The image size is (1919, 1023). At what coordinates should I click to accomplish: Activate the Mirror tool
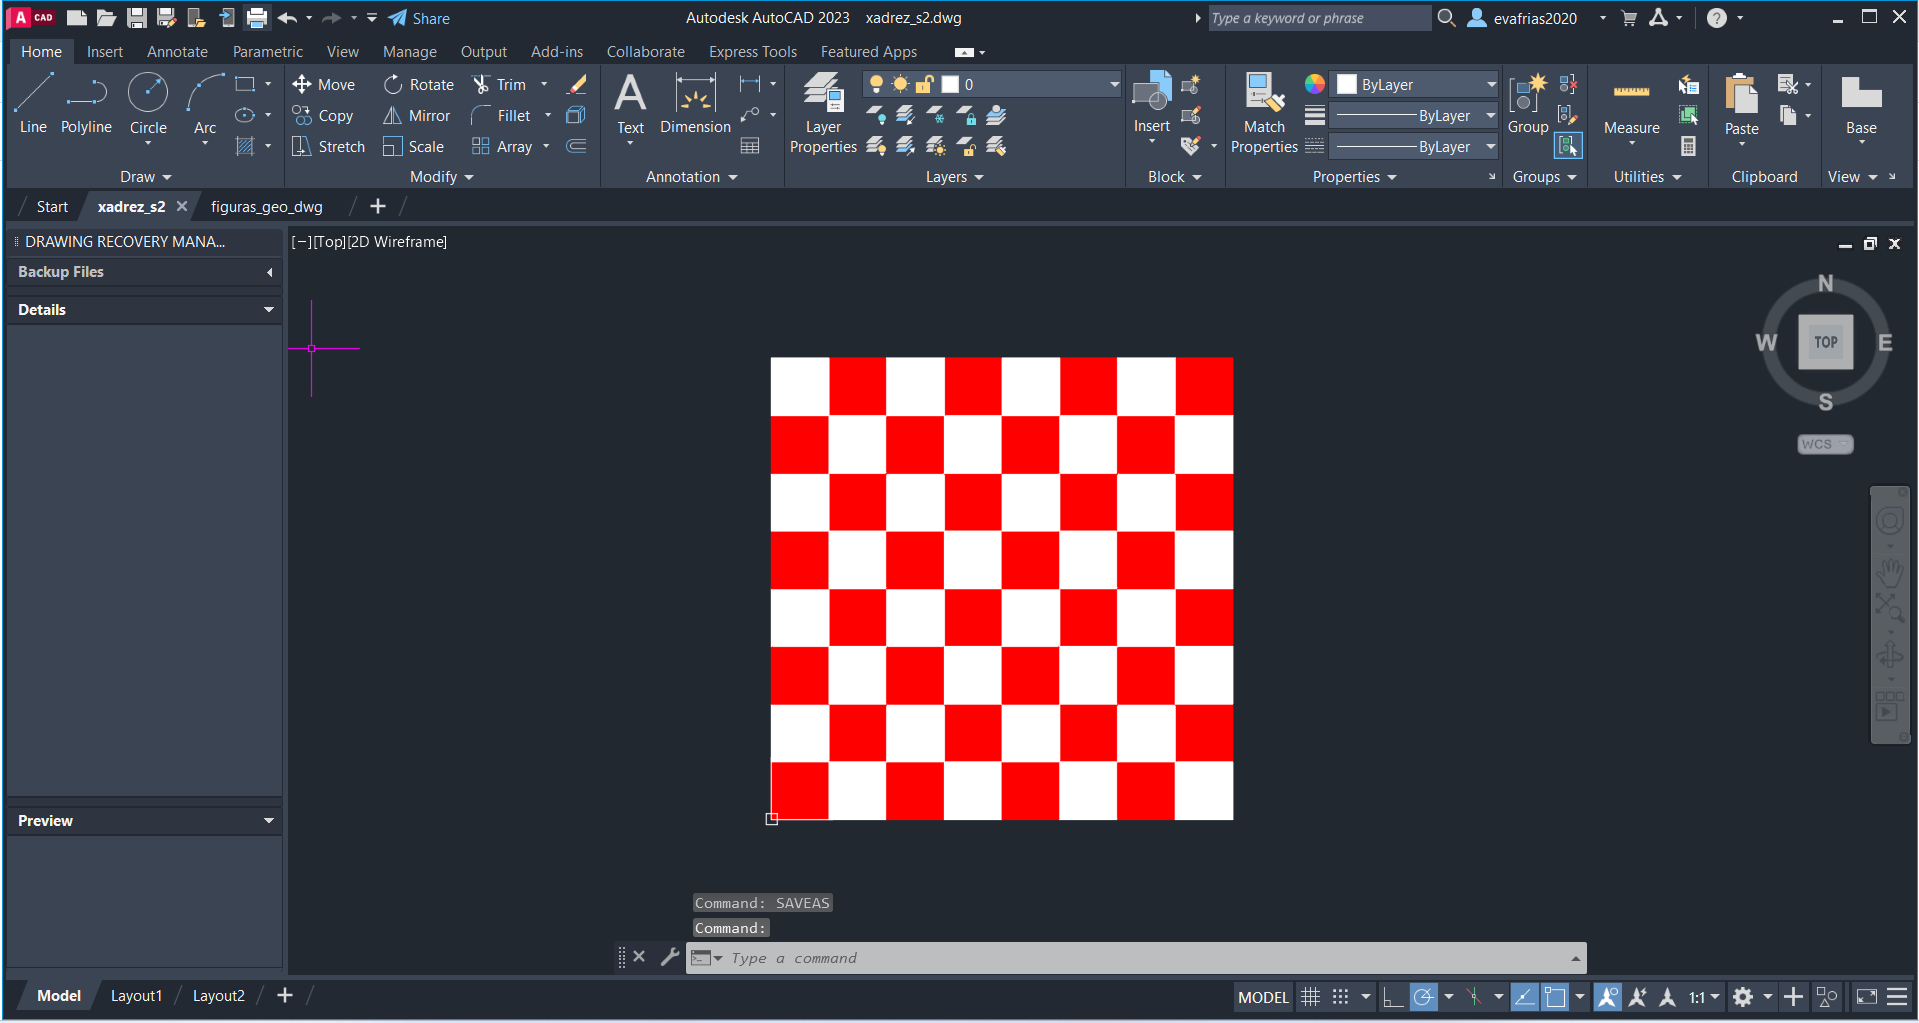point(417,116)
